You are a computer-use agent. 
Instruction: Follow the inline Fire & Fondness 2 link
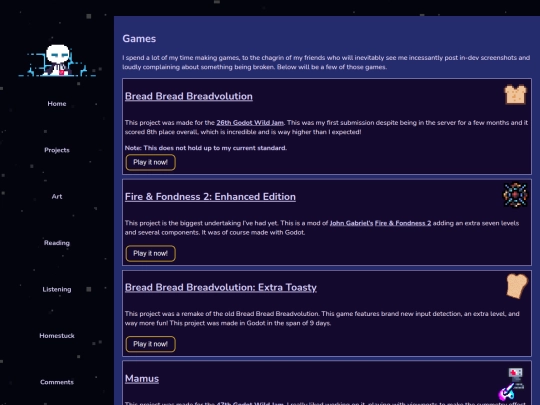click(x=403, y=223)
